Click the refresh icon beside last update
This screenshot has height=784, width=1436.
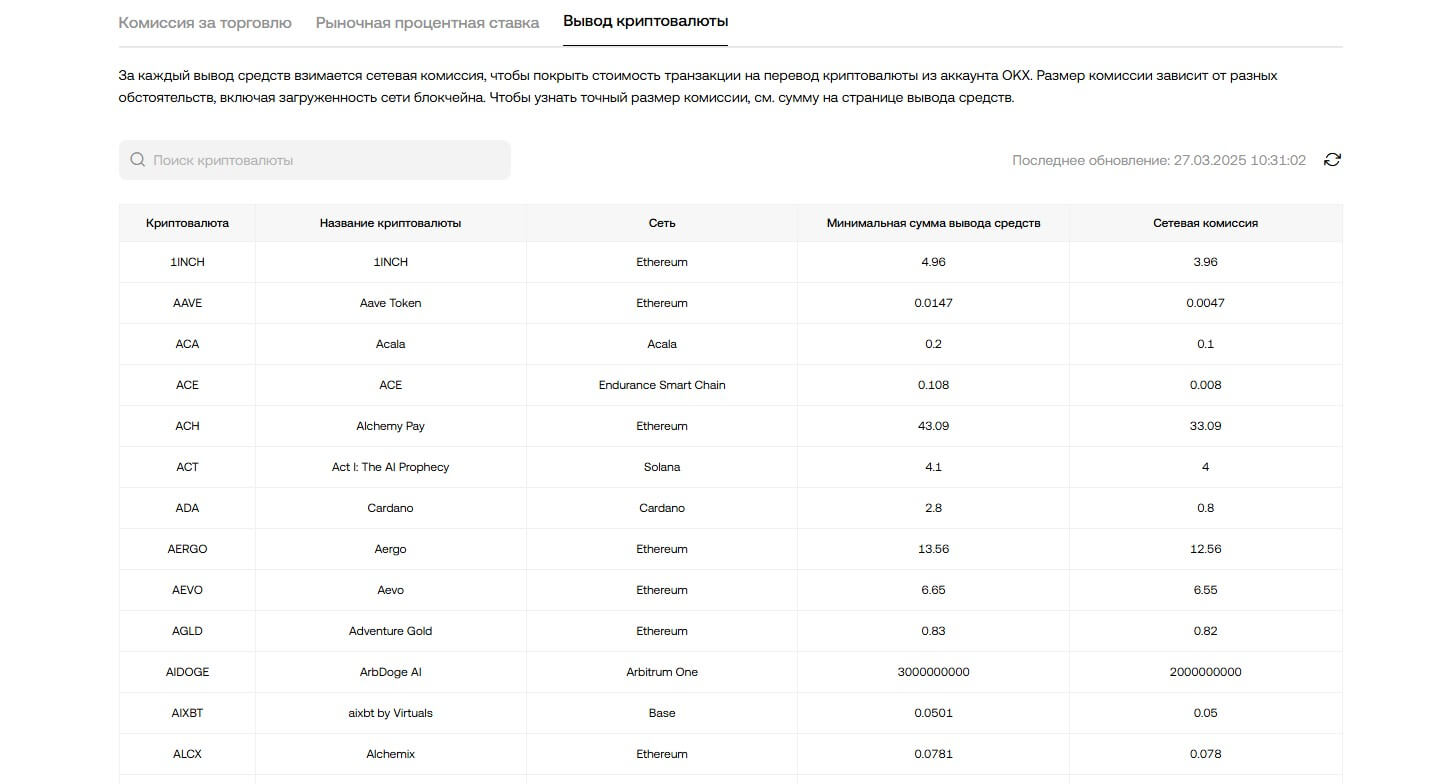1332,160
